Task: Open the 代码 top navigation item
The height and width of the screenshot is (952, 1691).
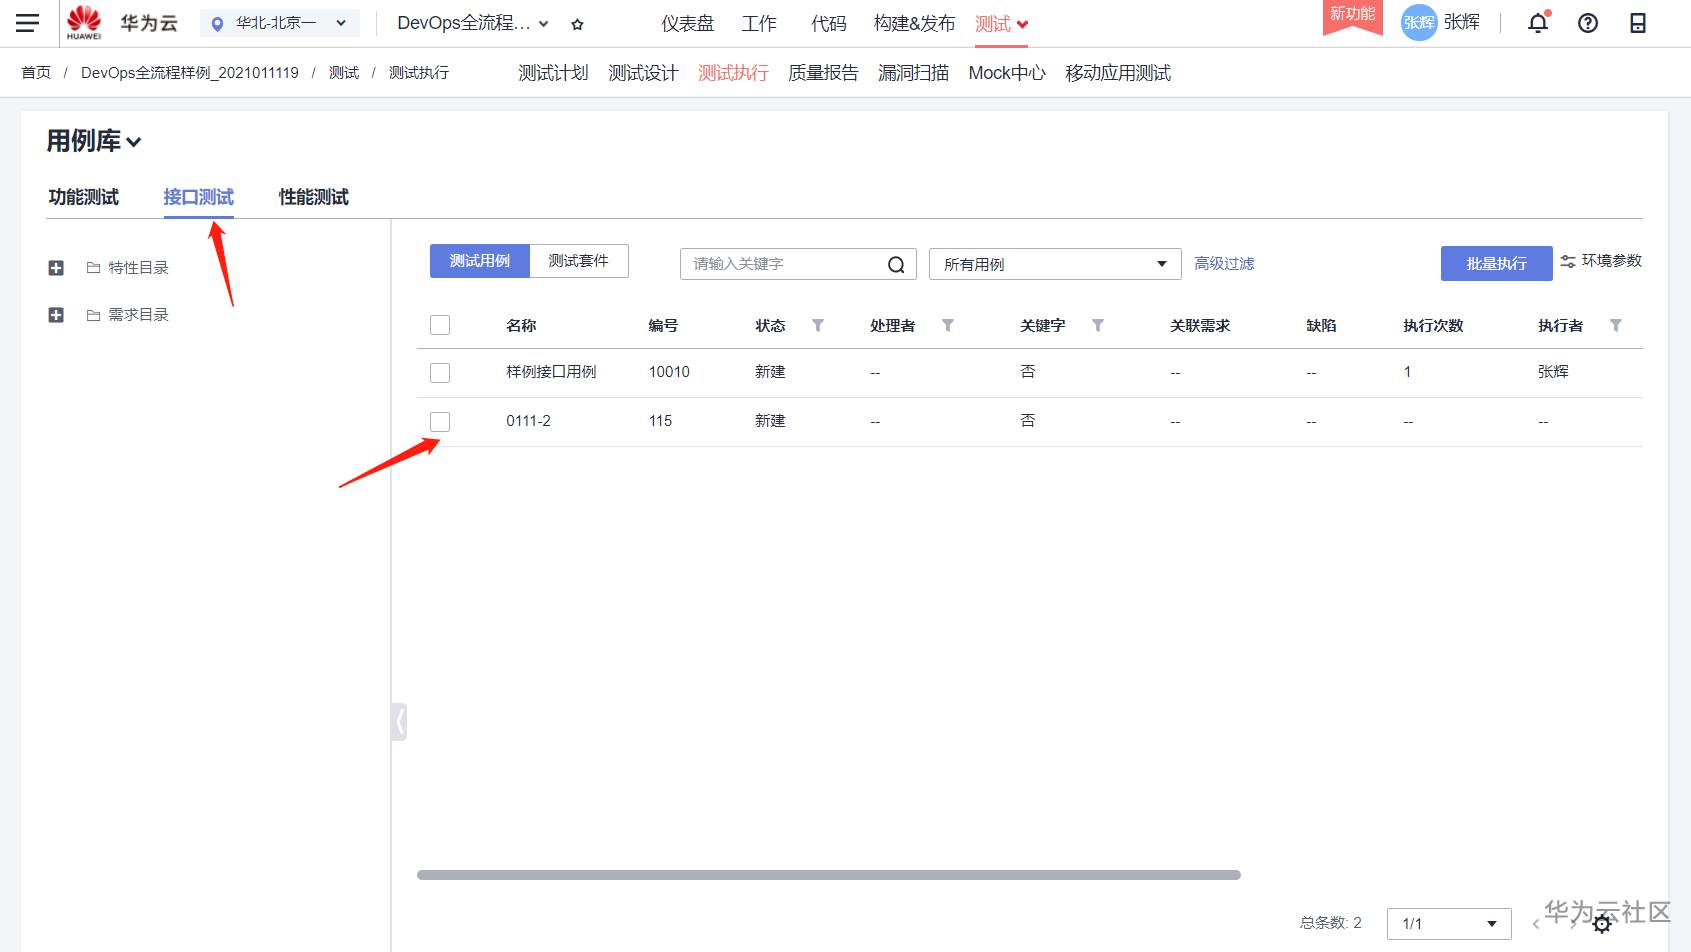Action: 829,23
